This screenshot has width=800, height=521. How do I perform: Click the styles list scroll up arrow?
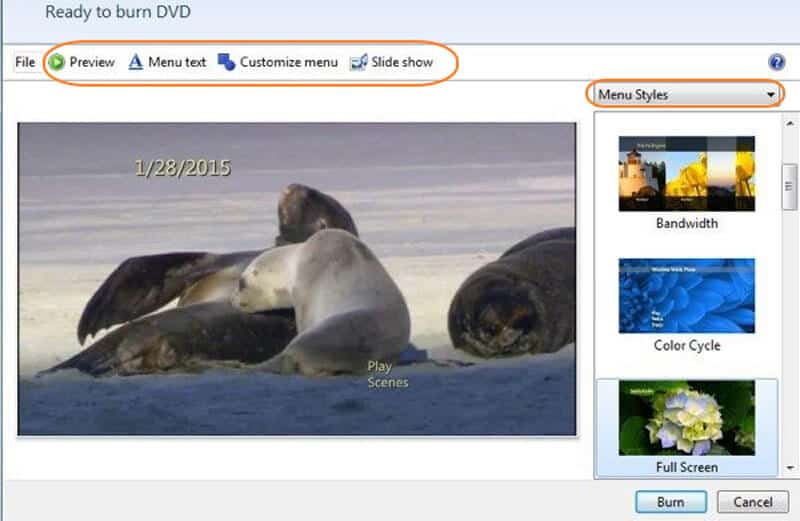[789, 122]
